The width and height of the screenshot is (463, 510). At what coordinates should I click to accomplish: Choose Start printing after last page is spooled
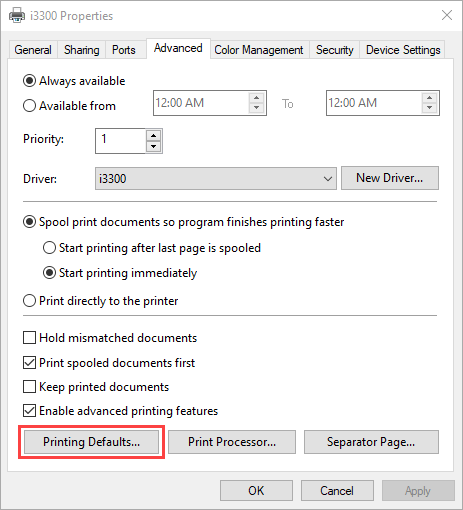(49, 248)
